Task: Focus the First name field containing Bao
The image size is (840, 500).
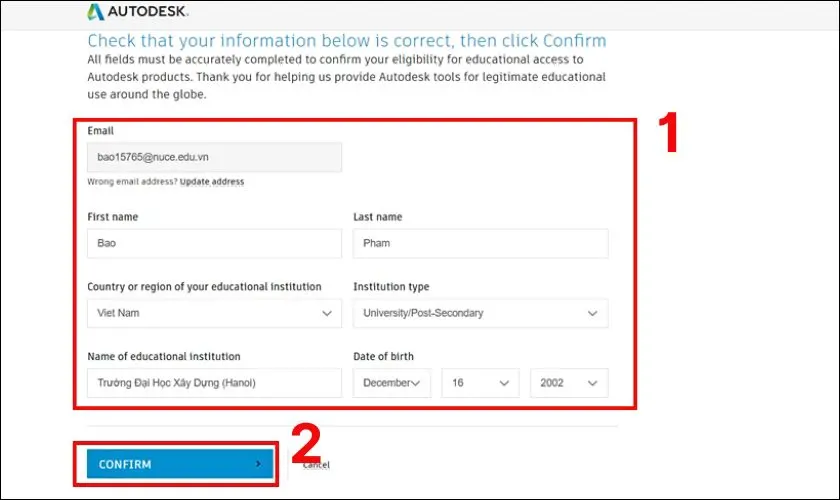Action: click(214, 243)
